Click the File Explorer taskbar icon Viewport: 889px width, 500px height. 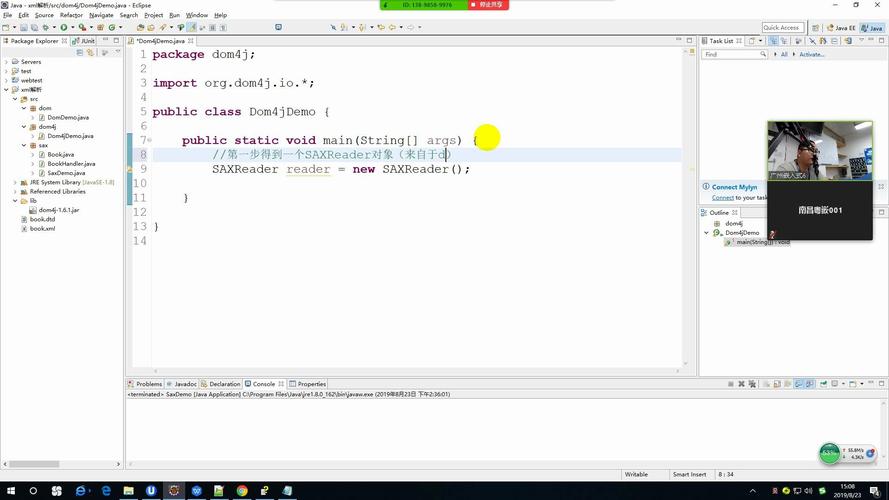point(129,491)
